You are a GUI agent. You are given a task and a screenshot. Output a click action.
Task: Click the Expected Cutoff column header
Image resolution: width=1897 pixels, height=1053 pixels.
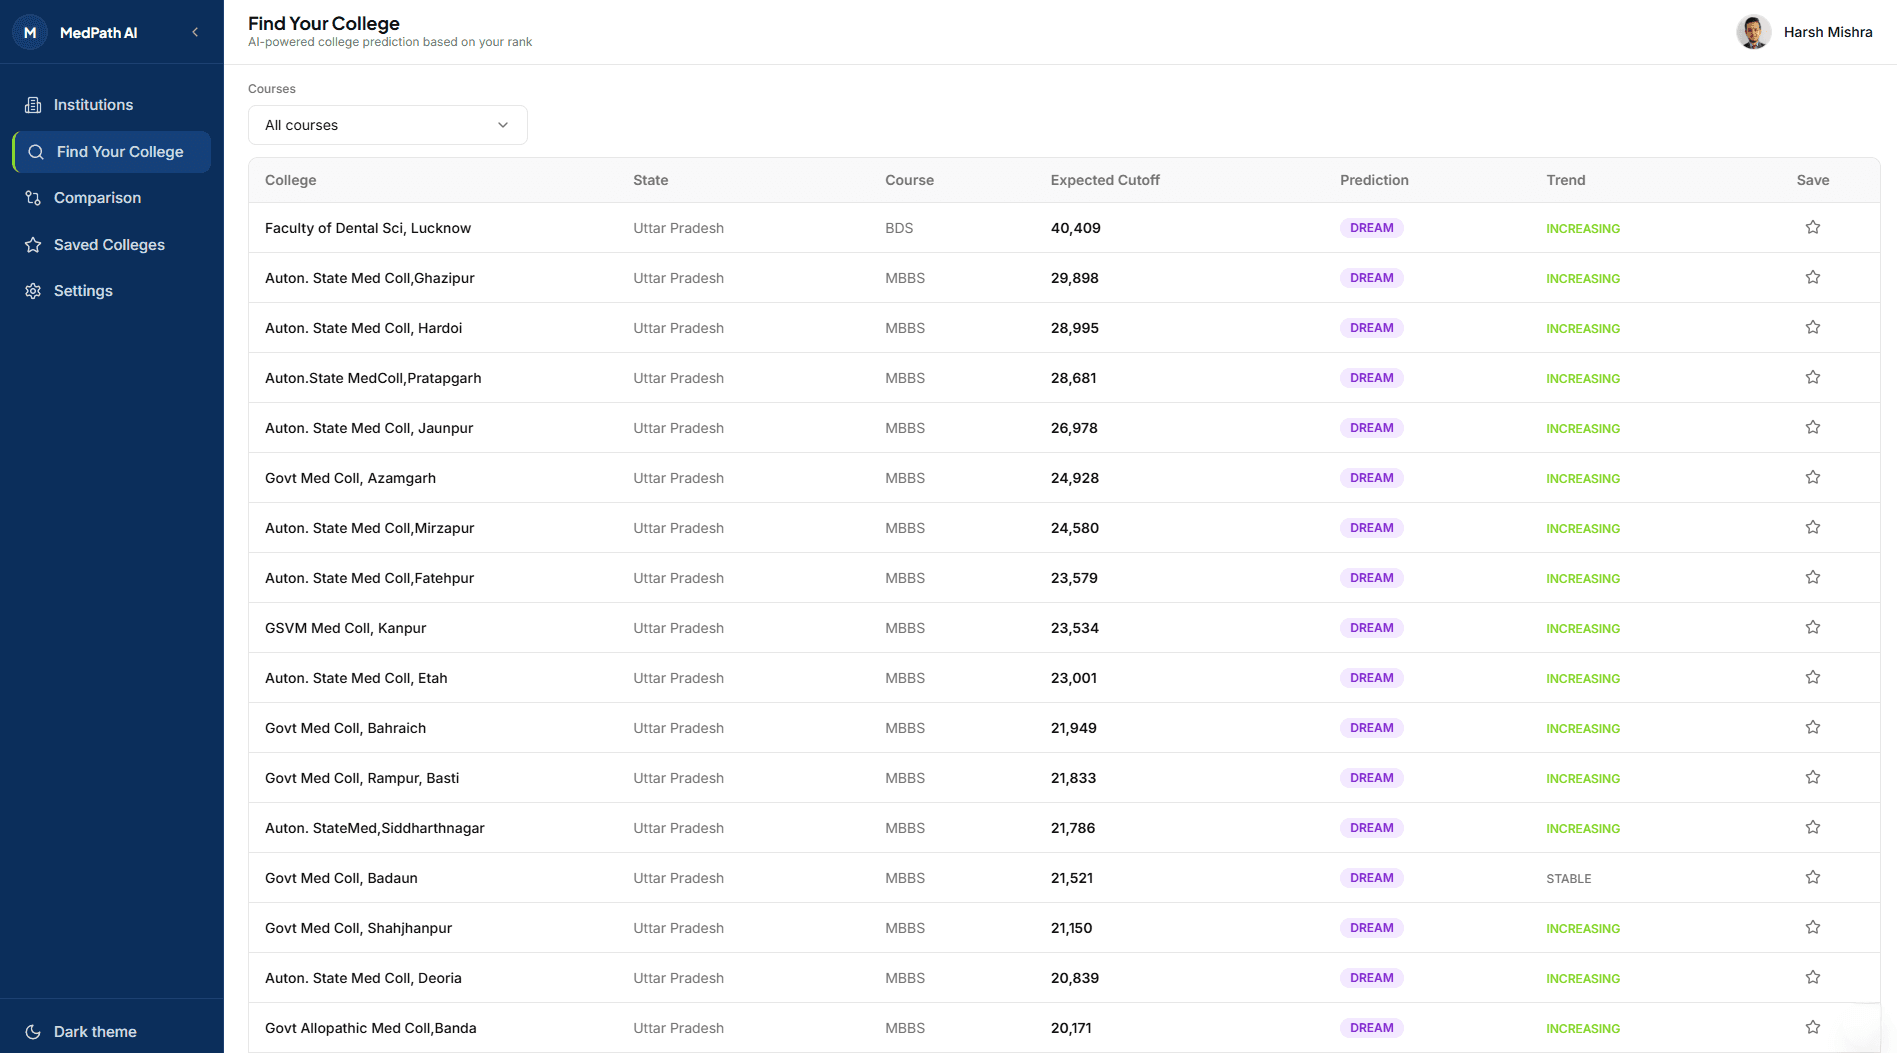(x=1104, y=180)
